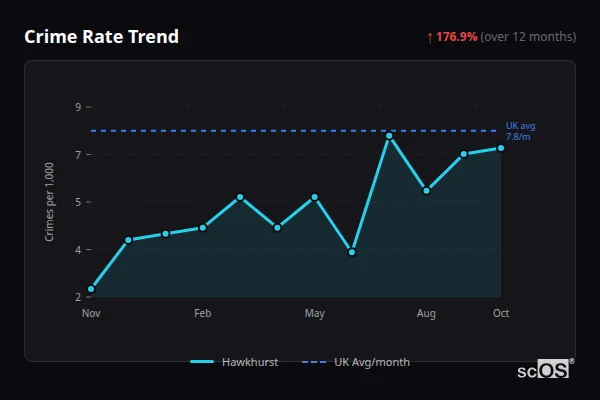Click the 'Oct' x-axis label
The height and width of the screenshot is (400, 600).
coord(501,313)
